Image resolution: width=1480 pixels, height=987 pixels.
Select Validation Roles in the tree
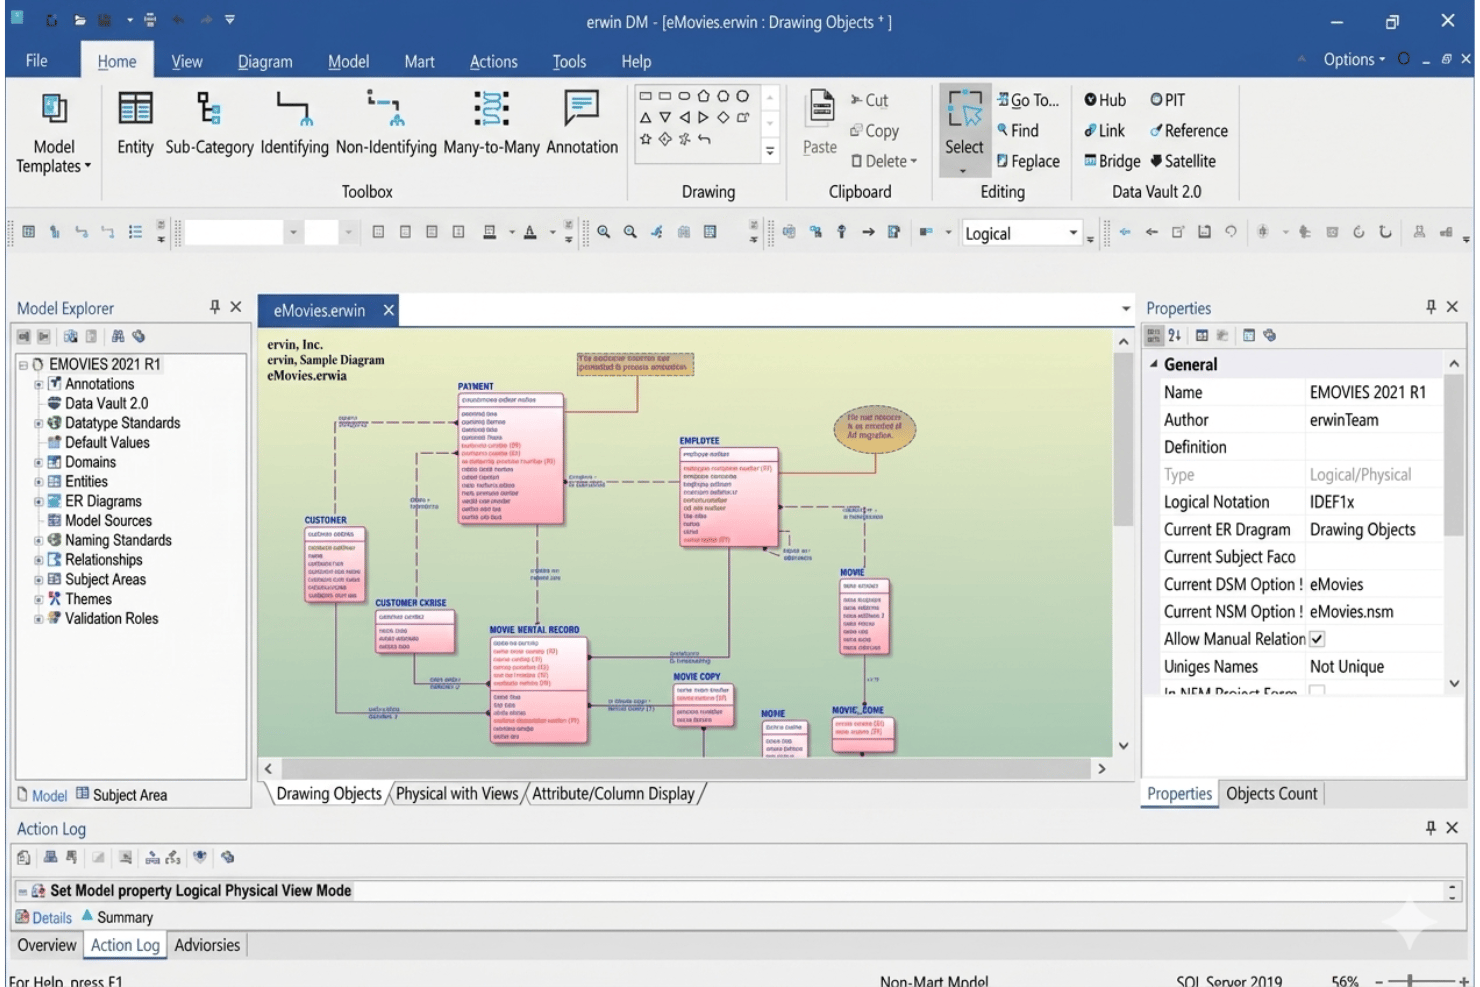coord(112,619)
